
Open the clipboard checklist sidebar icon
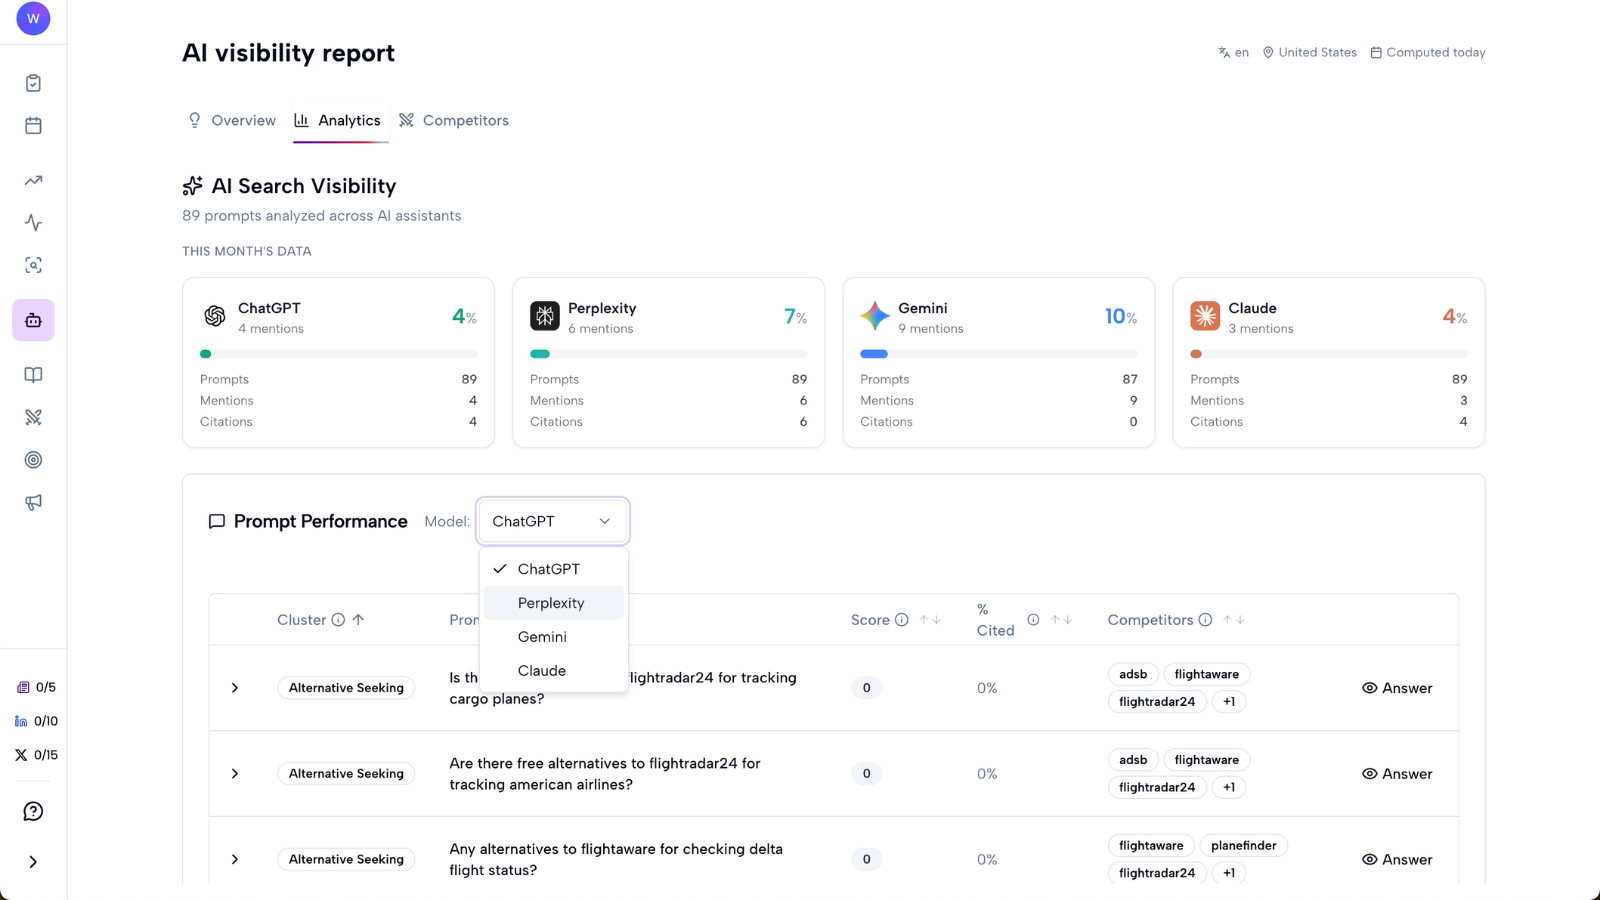33,83
